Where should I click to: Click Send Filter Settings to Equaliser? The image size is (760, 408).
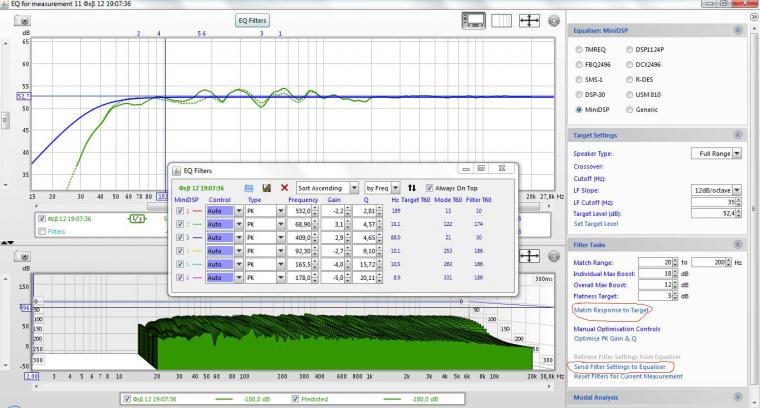point(617,368)
